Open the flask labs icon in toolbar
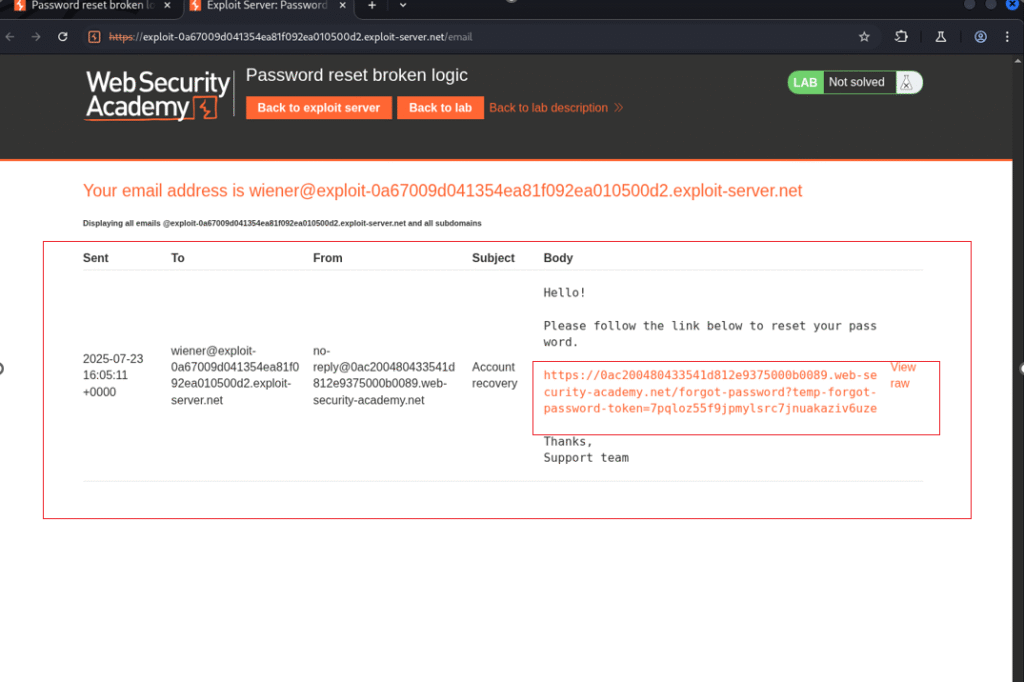Viewport: 1024px width, 682px height. (x=940, y=37)
